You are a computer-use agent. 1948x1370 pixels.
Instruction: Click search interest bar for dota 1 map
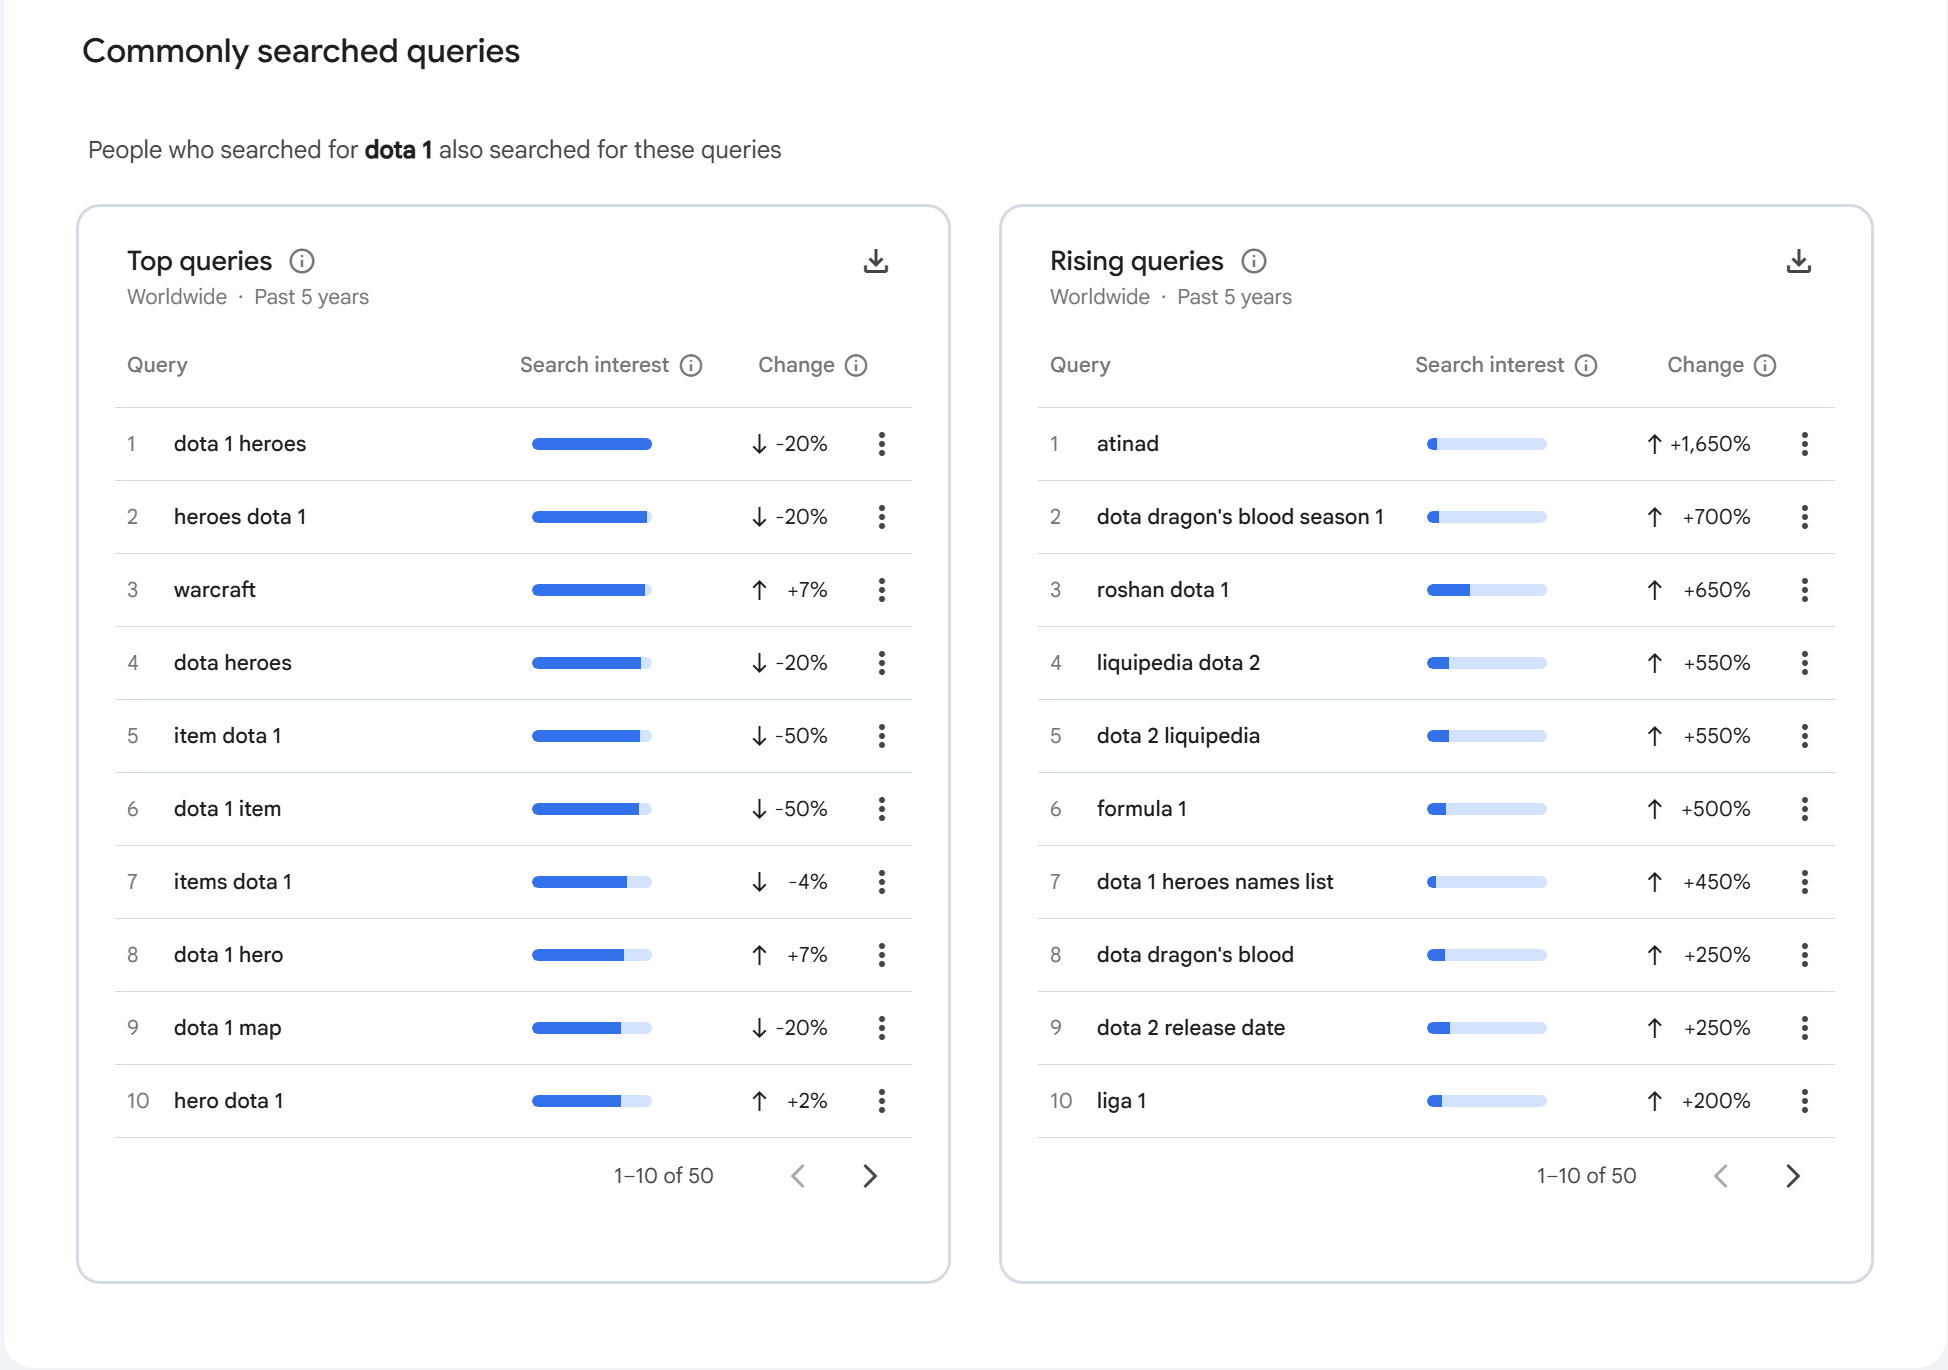pyautogui.click(x=592, y=1028)
